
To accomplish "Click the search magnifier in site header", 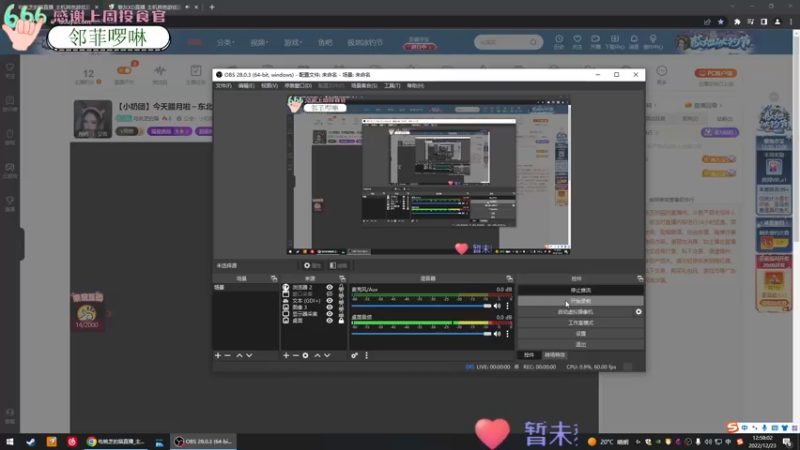I will [x=533, y=42].
